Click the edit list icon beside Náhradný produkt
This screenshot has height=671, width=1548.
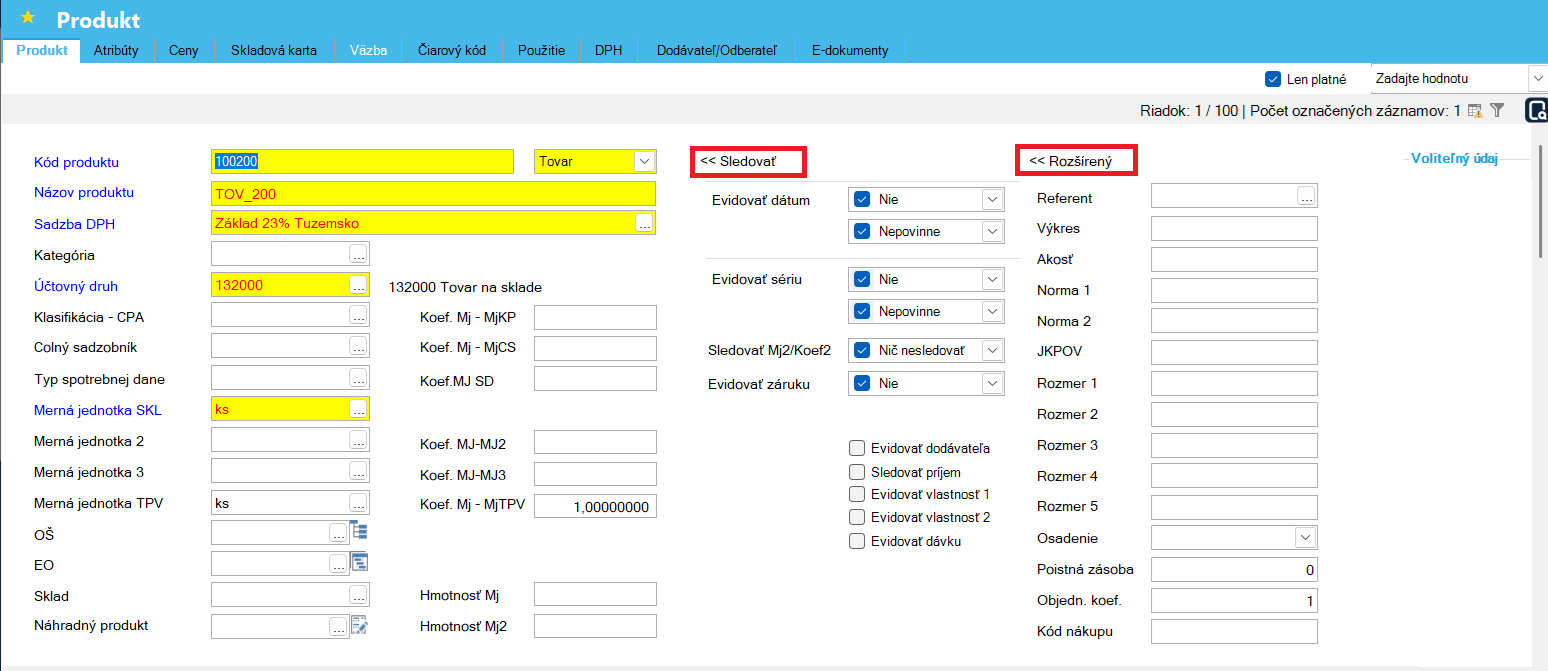(359, 626)
